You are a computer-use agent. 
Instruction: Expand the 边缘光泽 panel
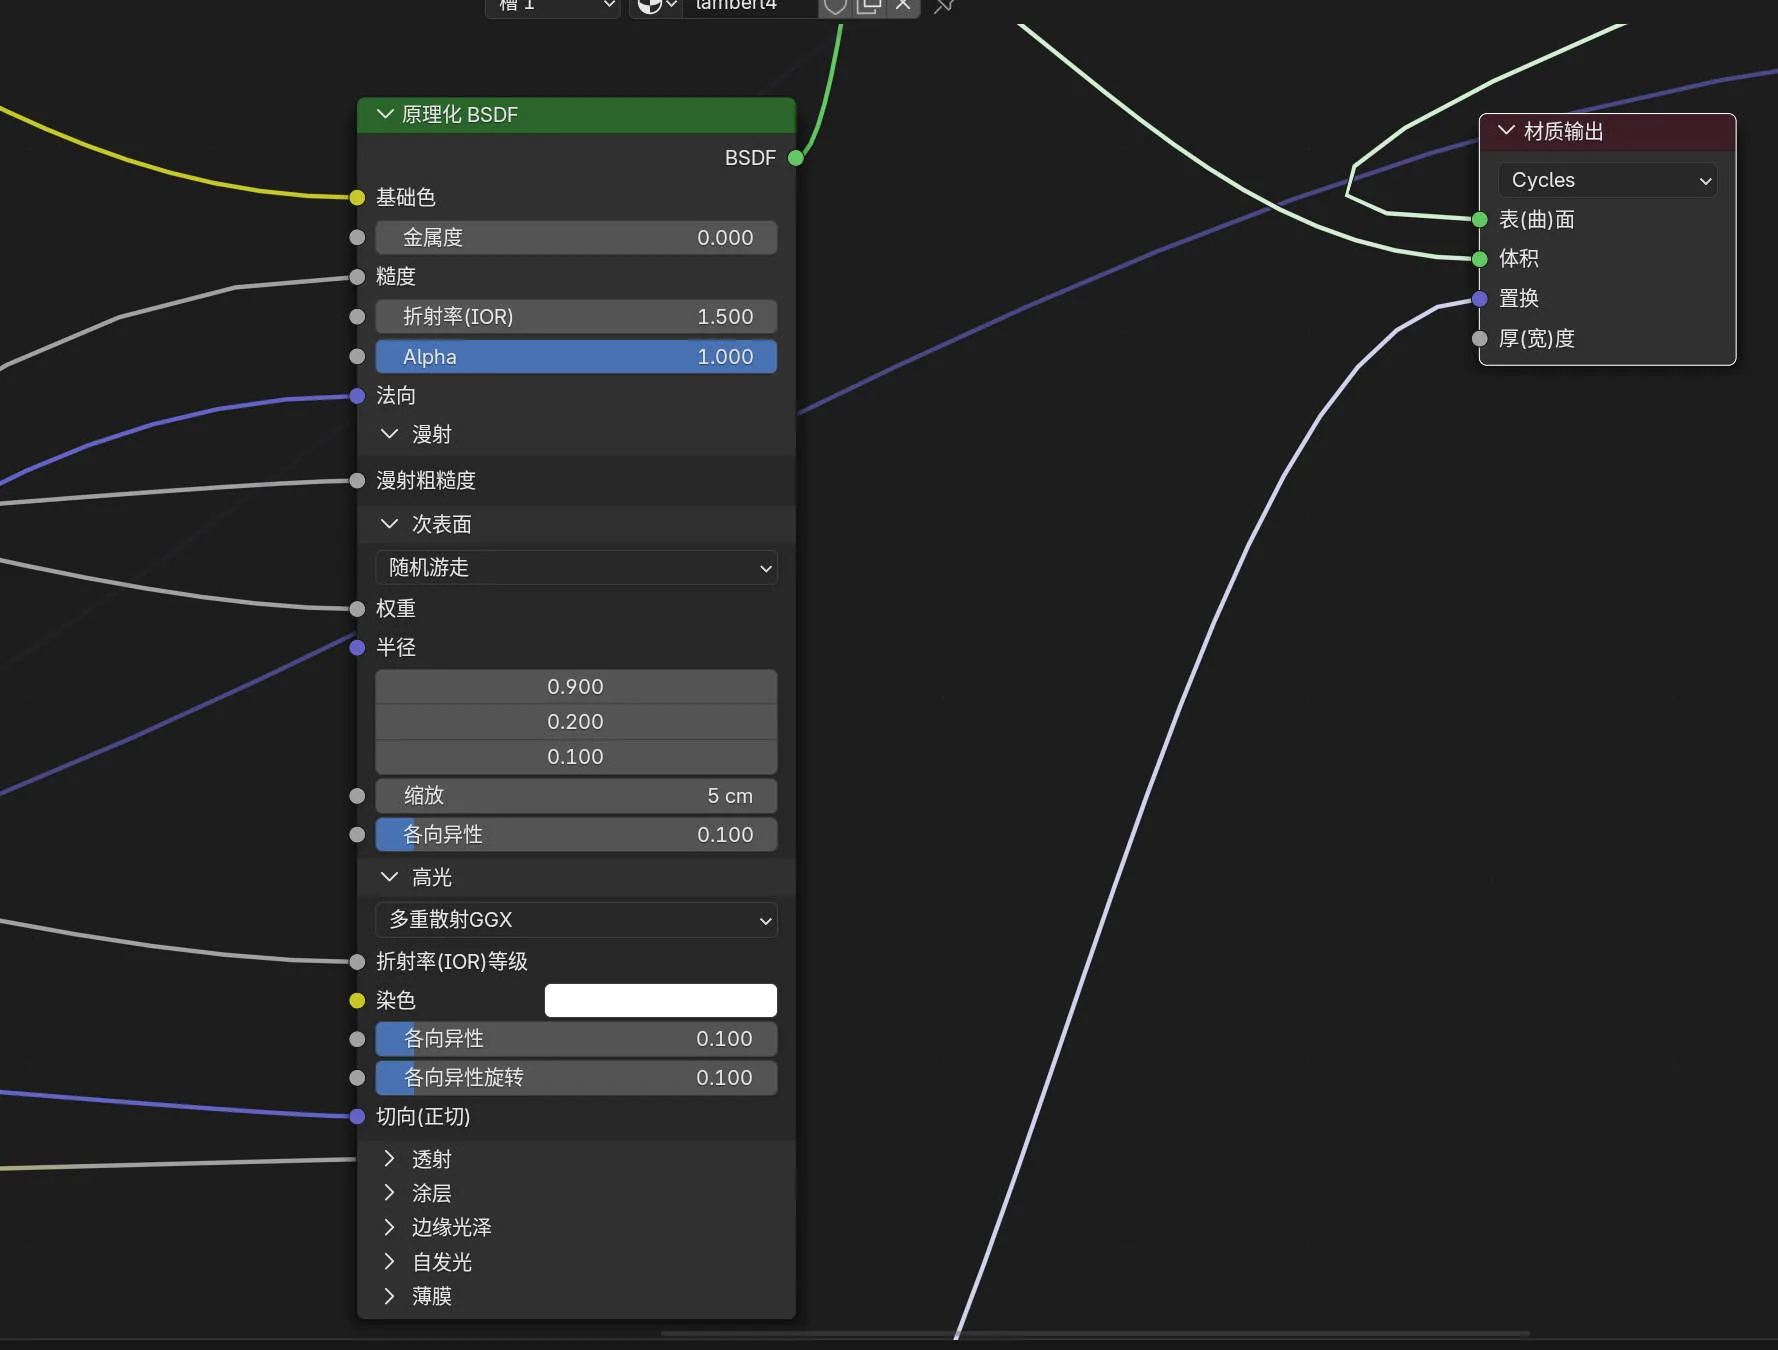coord(389,1227)
